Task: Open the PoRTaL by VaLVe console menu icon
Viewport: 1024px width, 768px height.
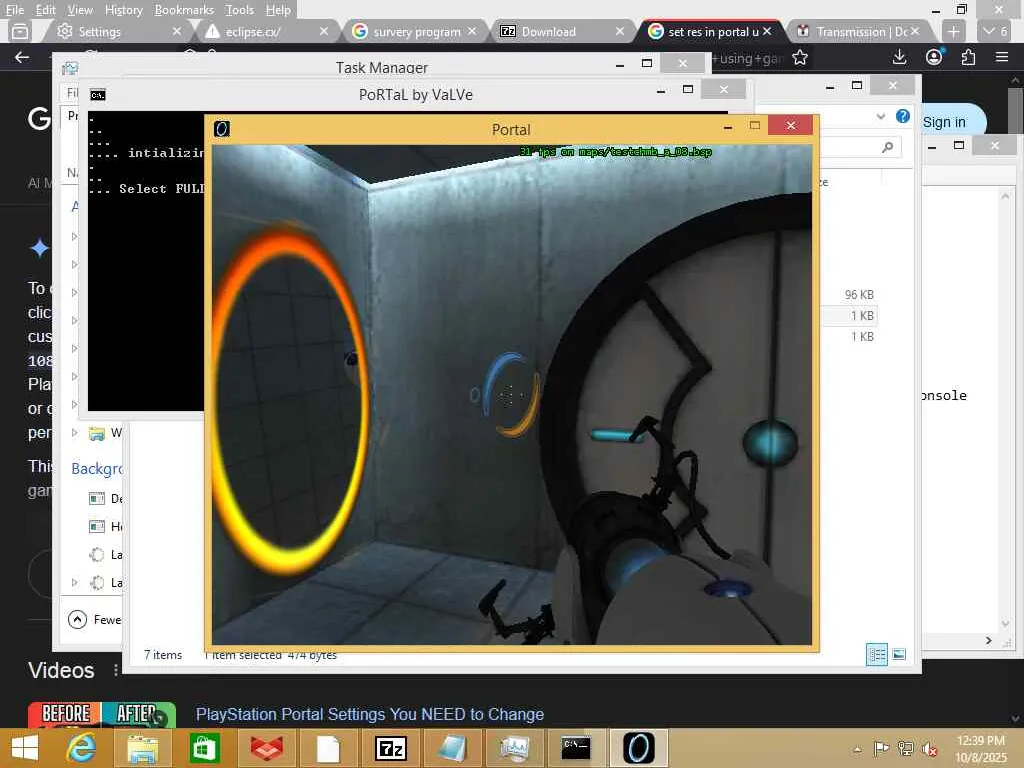Action: pyautogui.click(x=98, y=95)
